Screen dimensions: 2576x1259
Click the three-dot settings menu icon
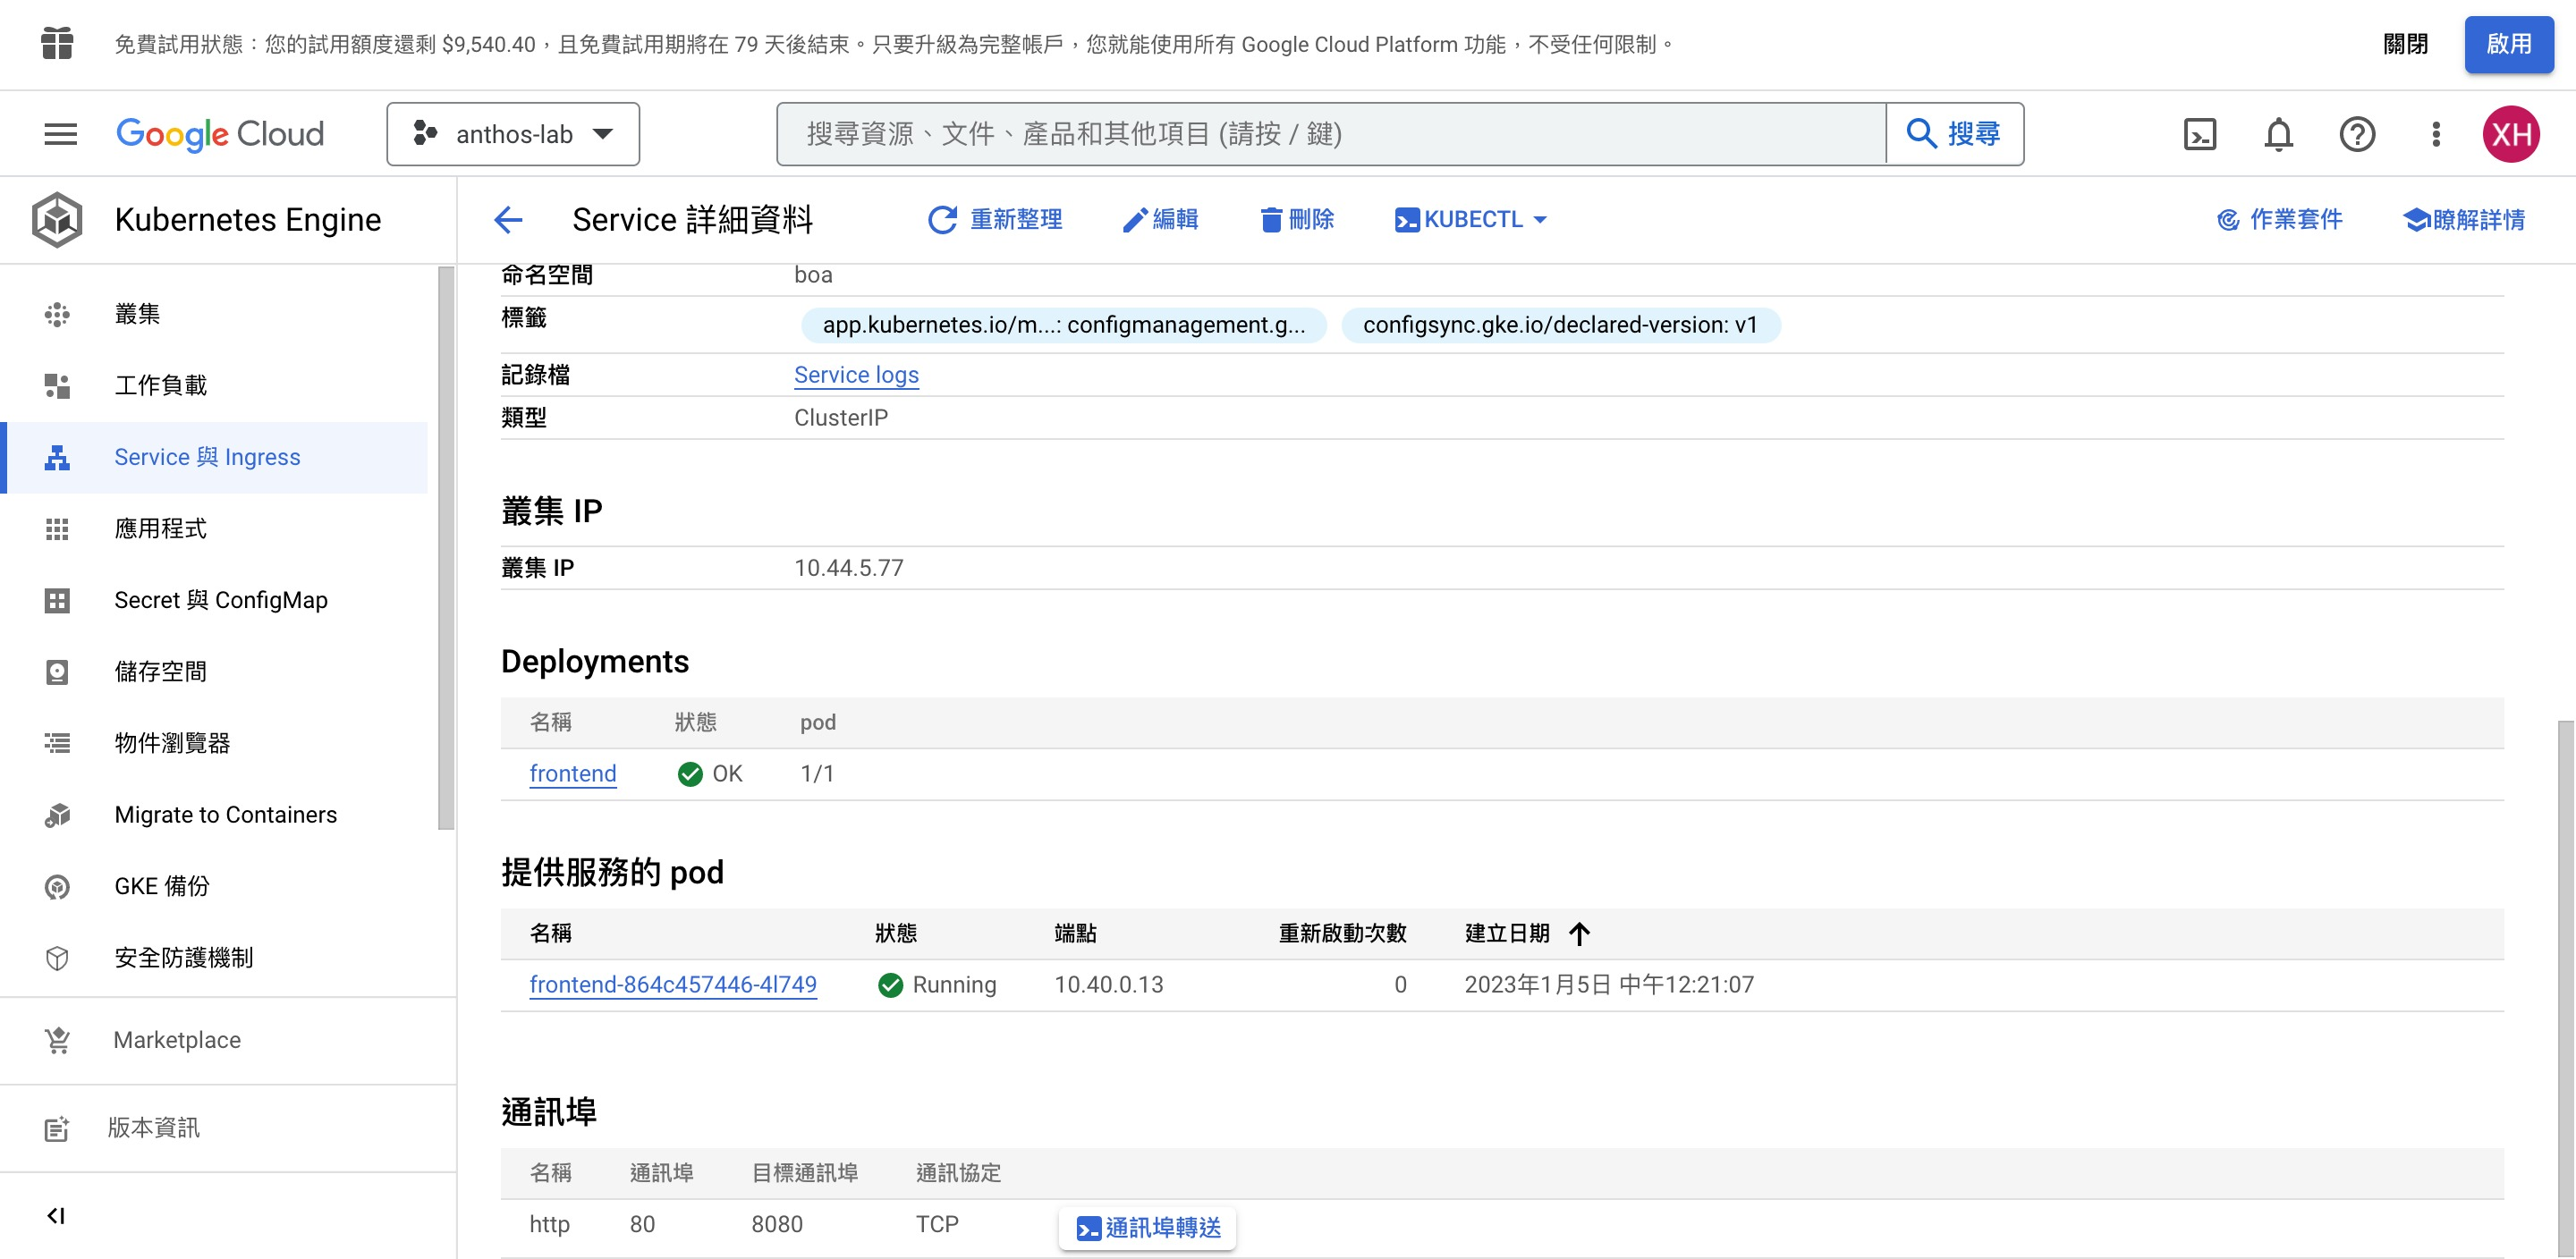2436,134
